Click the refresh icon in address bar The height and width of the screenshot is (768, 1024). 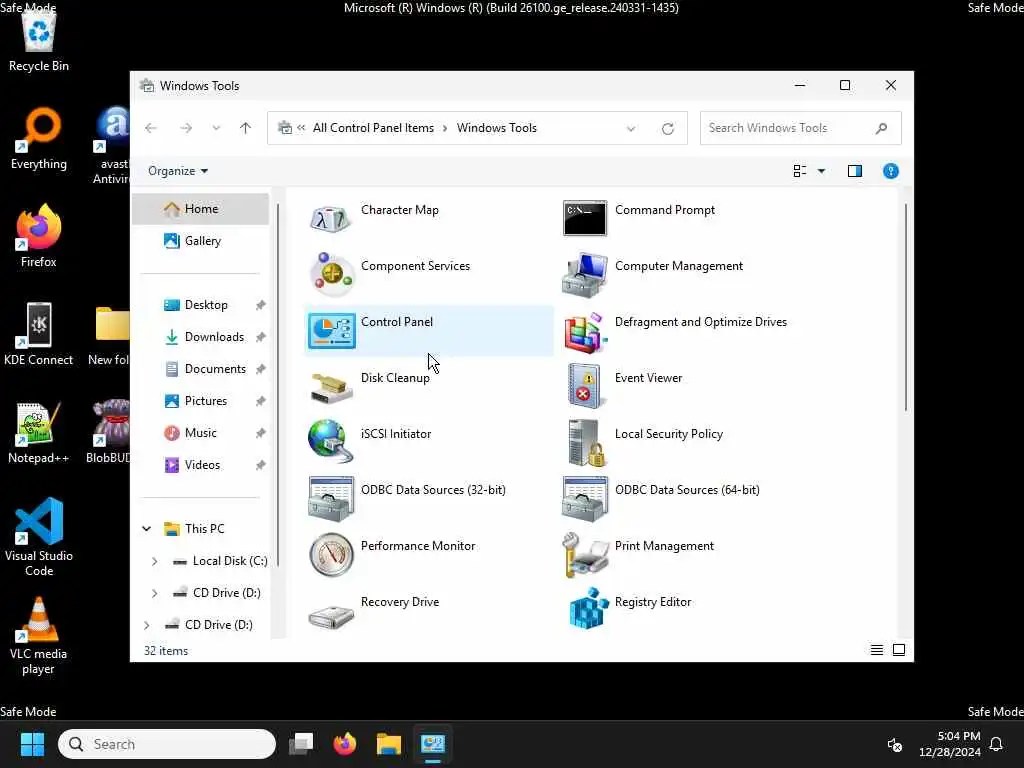(667, 129)
